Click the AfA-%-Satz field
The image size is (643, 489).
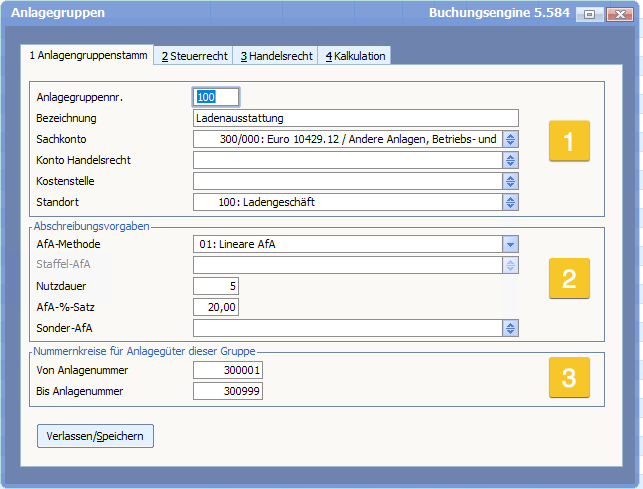pyautogui.click(x=215, y=307)
